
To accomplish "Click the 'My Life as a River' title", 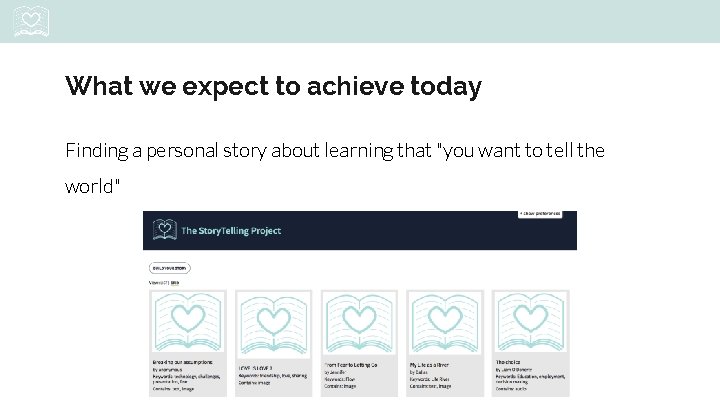I will click(x=434, y=365).
